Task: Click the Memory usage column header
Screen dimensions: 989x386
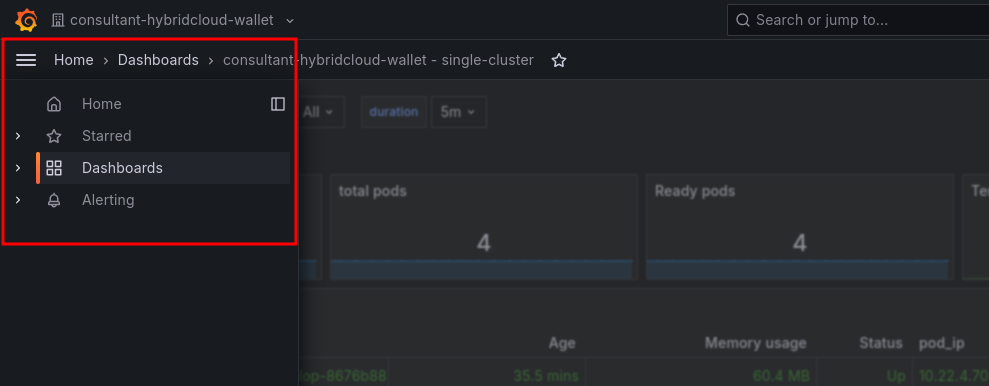Action: click(x=756, y=344)
